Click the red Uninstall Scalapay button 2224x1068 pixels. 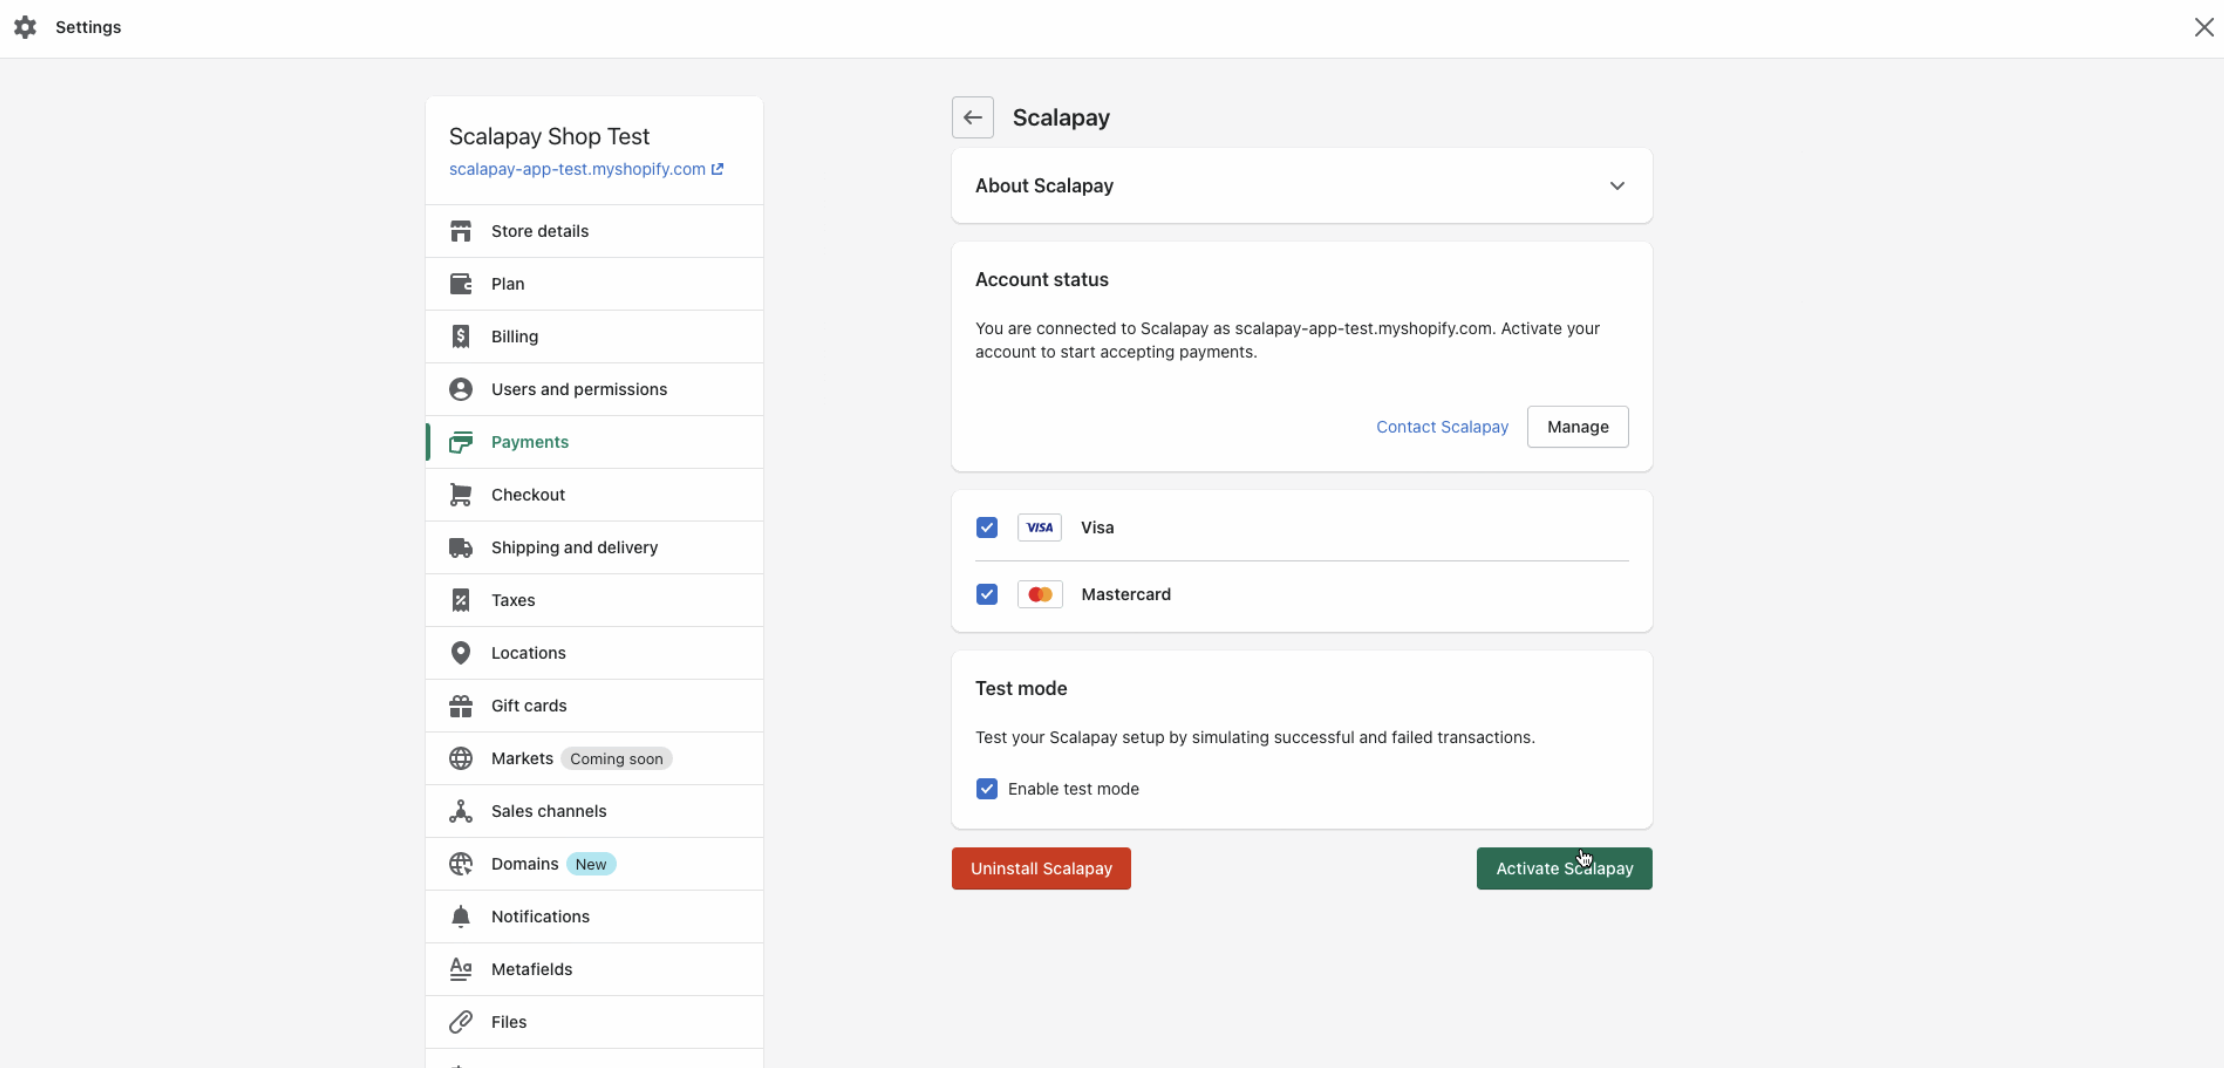[1041, 869]
